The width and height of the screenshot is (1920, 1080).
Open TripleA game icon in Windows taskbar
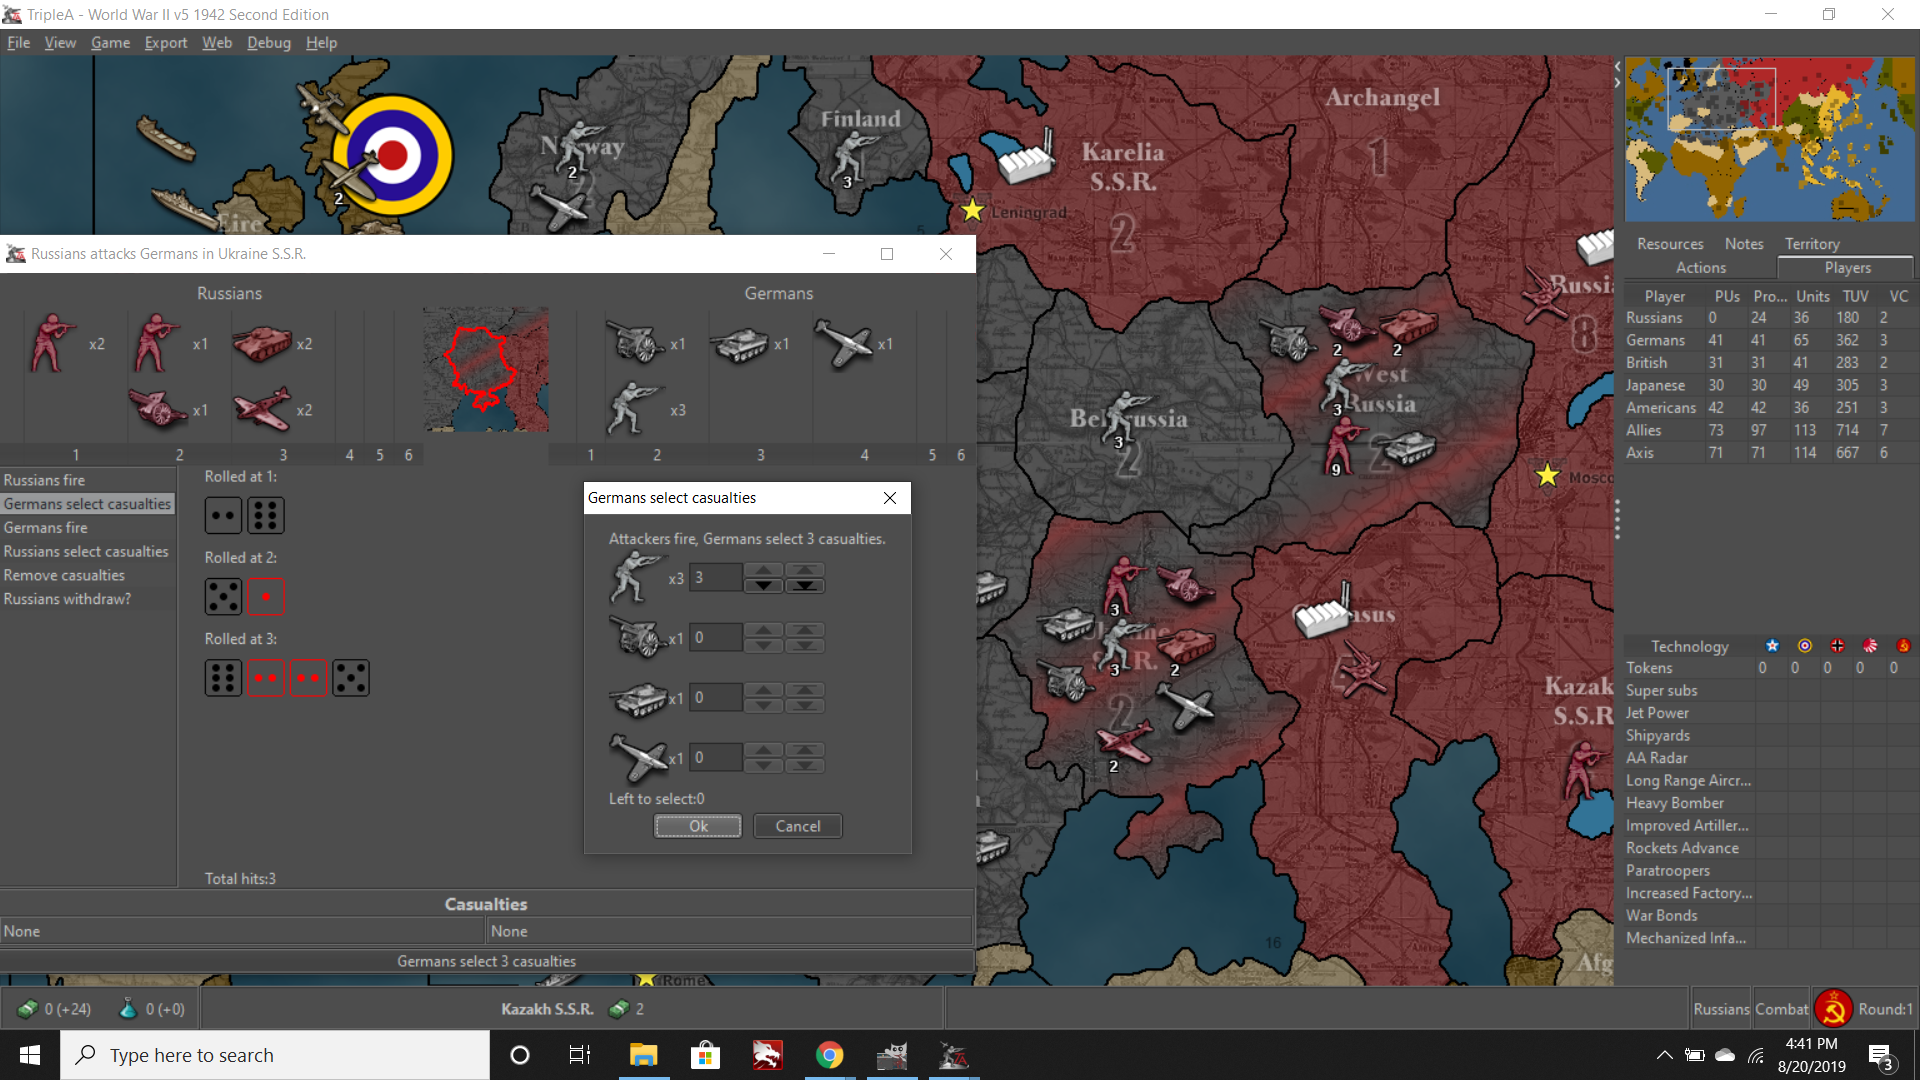click(954, 1055)
